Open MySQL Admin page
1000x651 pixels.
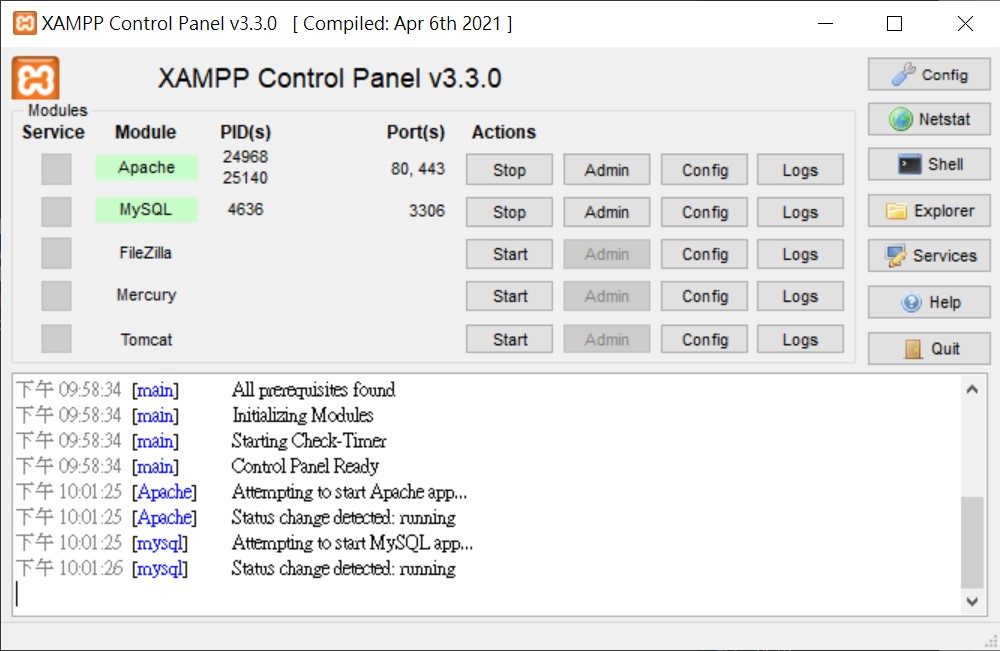tap(607, 212)
